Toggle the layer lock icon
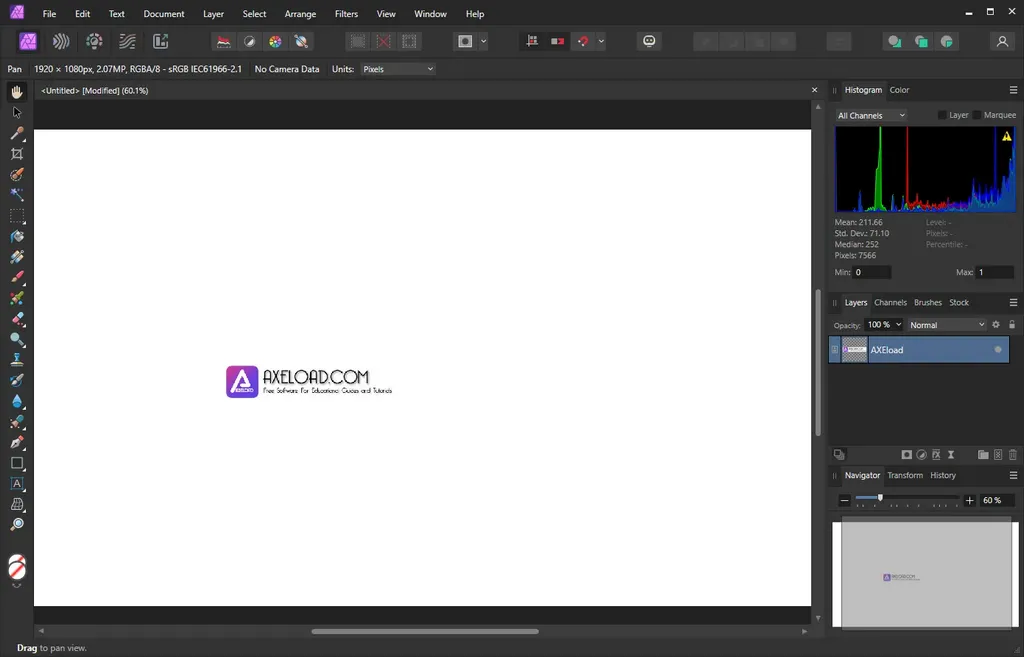 tap(1012, 325)
